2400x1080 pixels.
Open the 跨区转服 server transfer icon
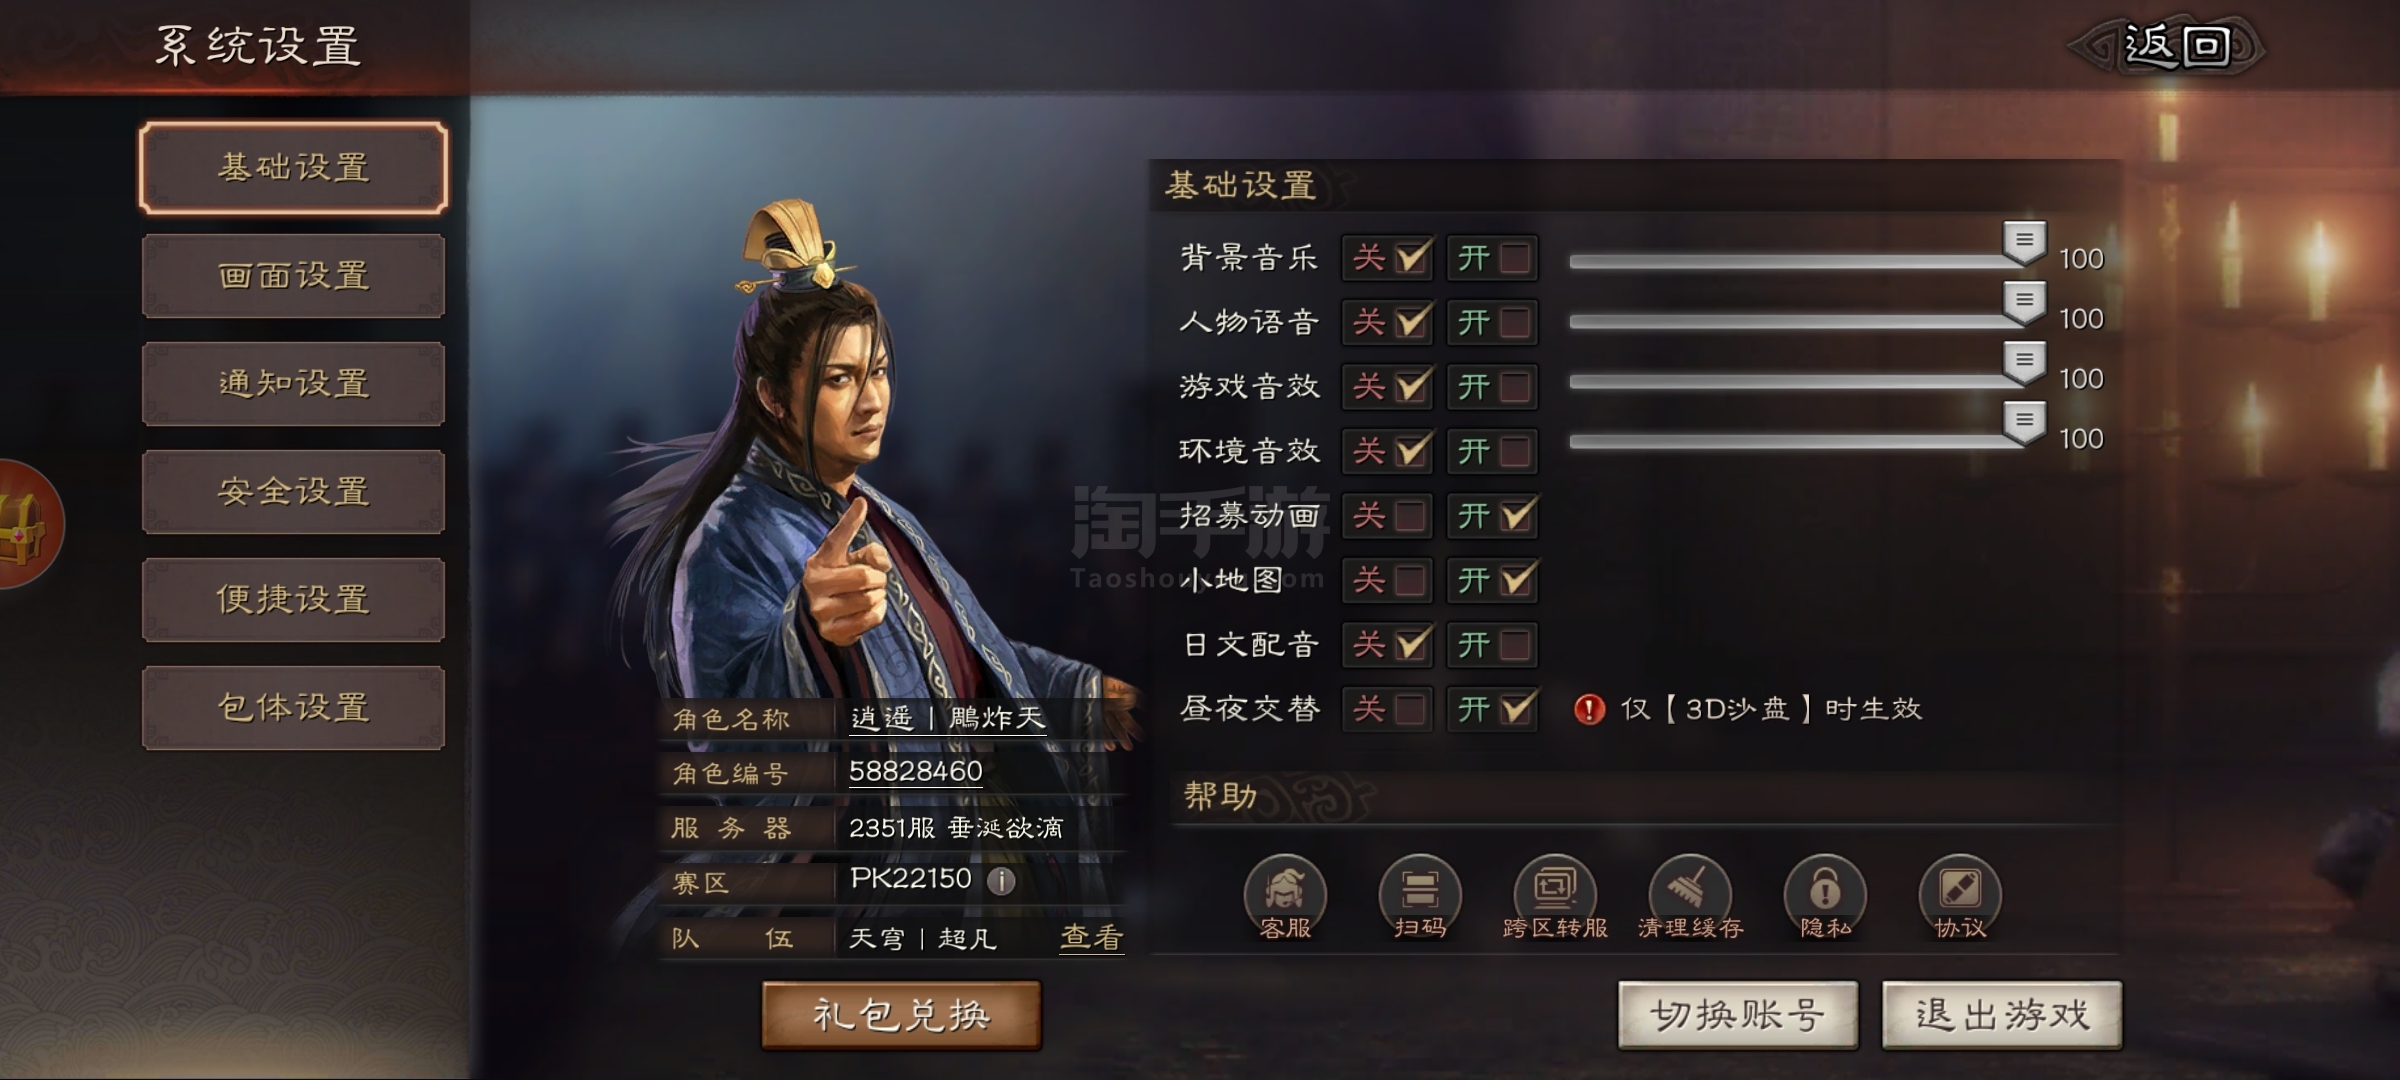[x=1555, y=897]
